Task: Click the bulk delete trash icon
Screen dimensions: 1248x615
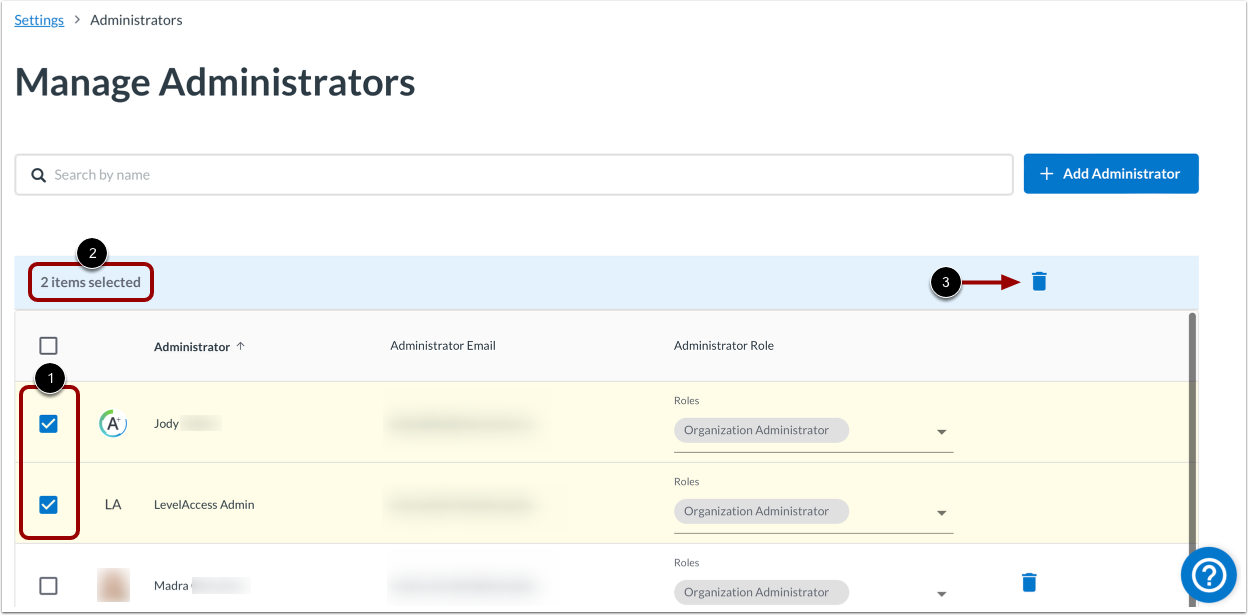Action: 1038,281
